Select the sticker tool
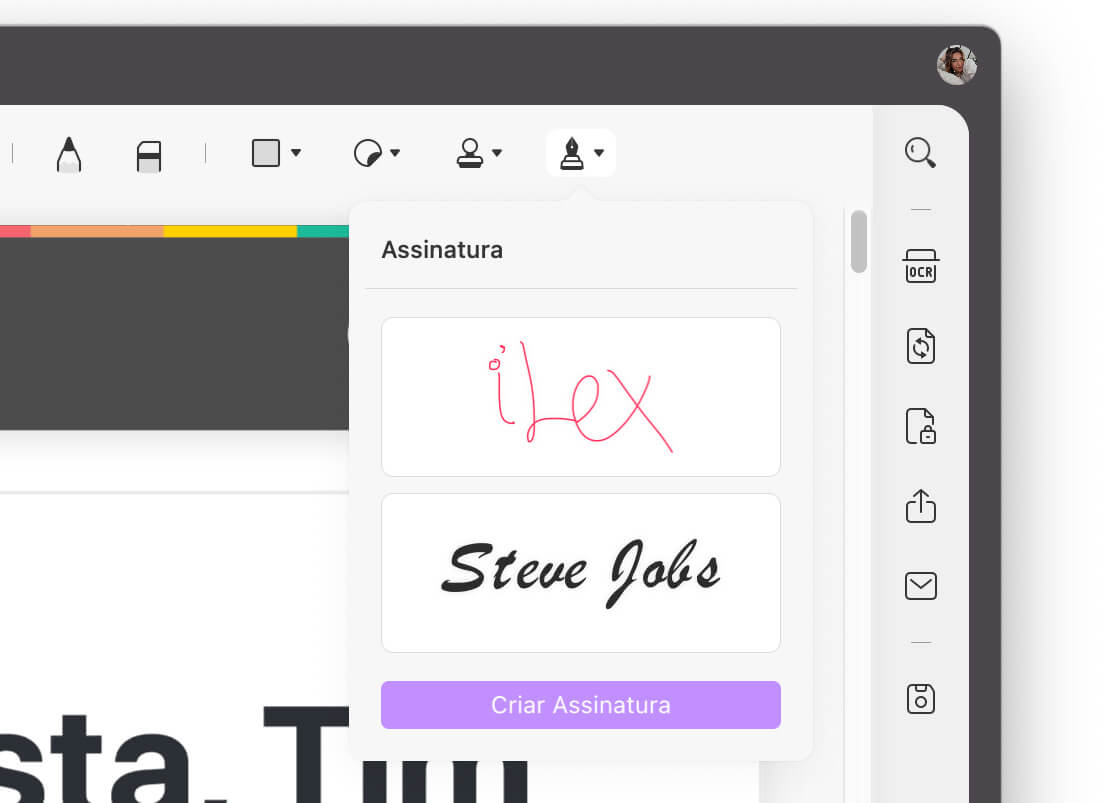Screen dimensions: 1113x803 [368, 153]
